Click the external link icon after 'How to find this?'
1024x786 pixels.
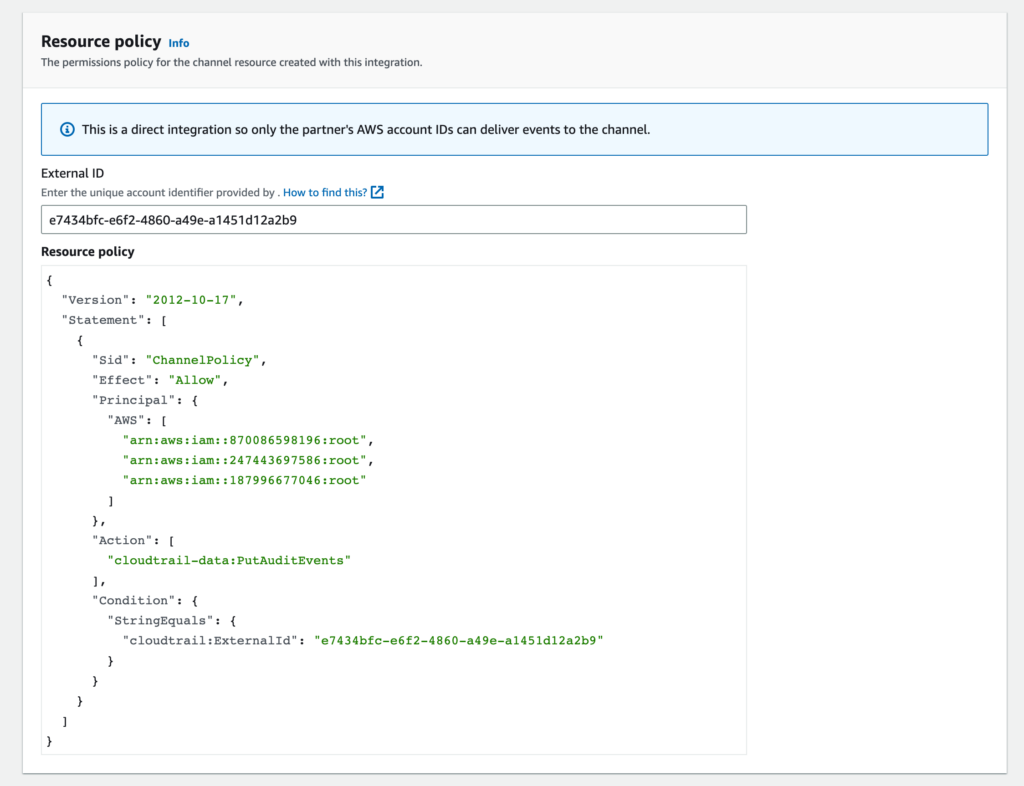pyautogui.click(x=377, y=192)
